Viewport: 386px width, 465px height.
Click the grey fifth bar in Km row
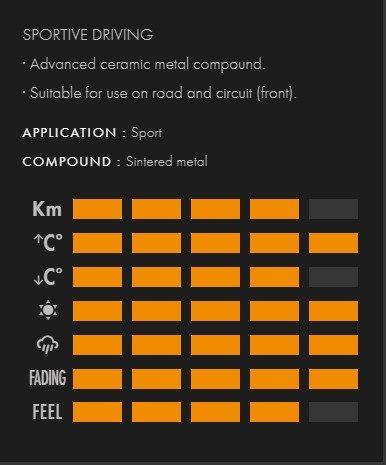333,209
